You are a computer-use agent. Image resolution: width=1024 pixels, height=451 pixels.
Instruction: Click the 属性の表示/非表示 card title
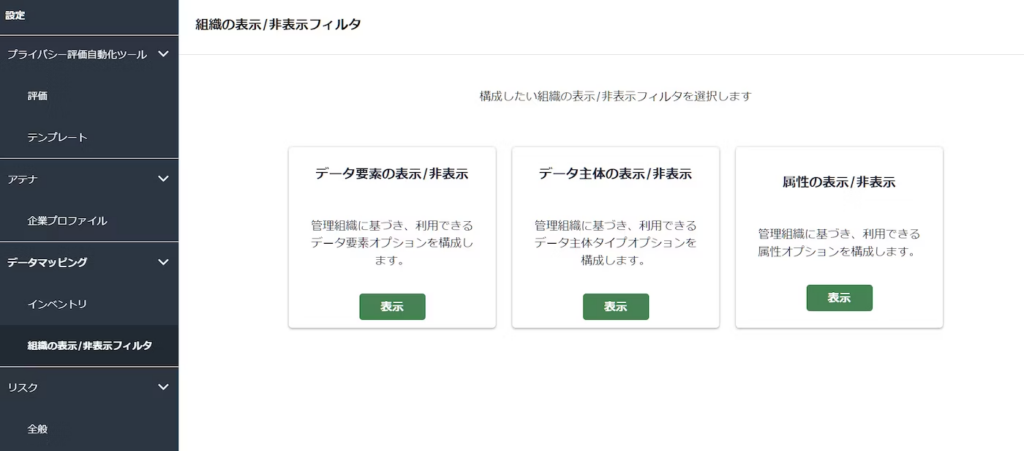click(838, 183)
